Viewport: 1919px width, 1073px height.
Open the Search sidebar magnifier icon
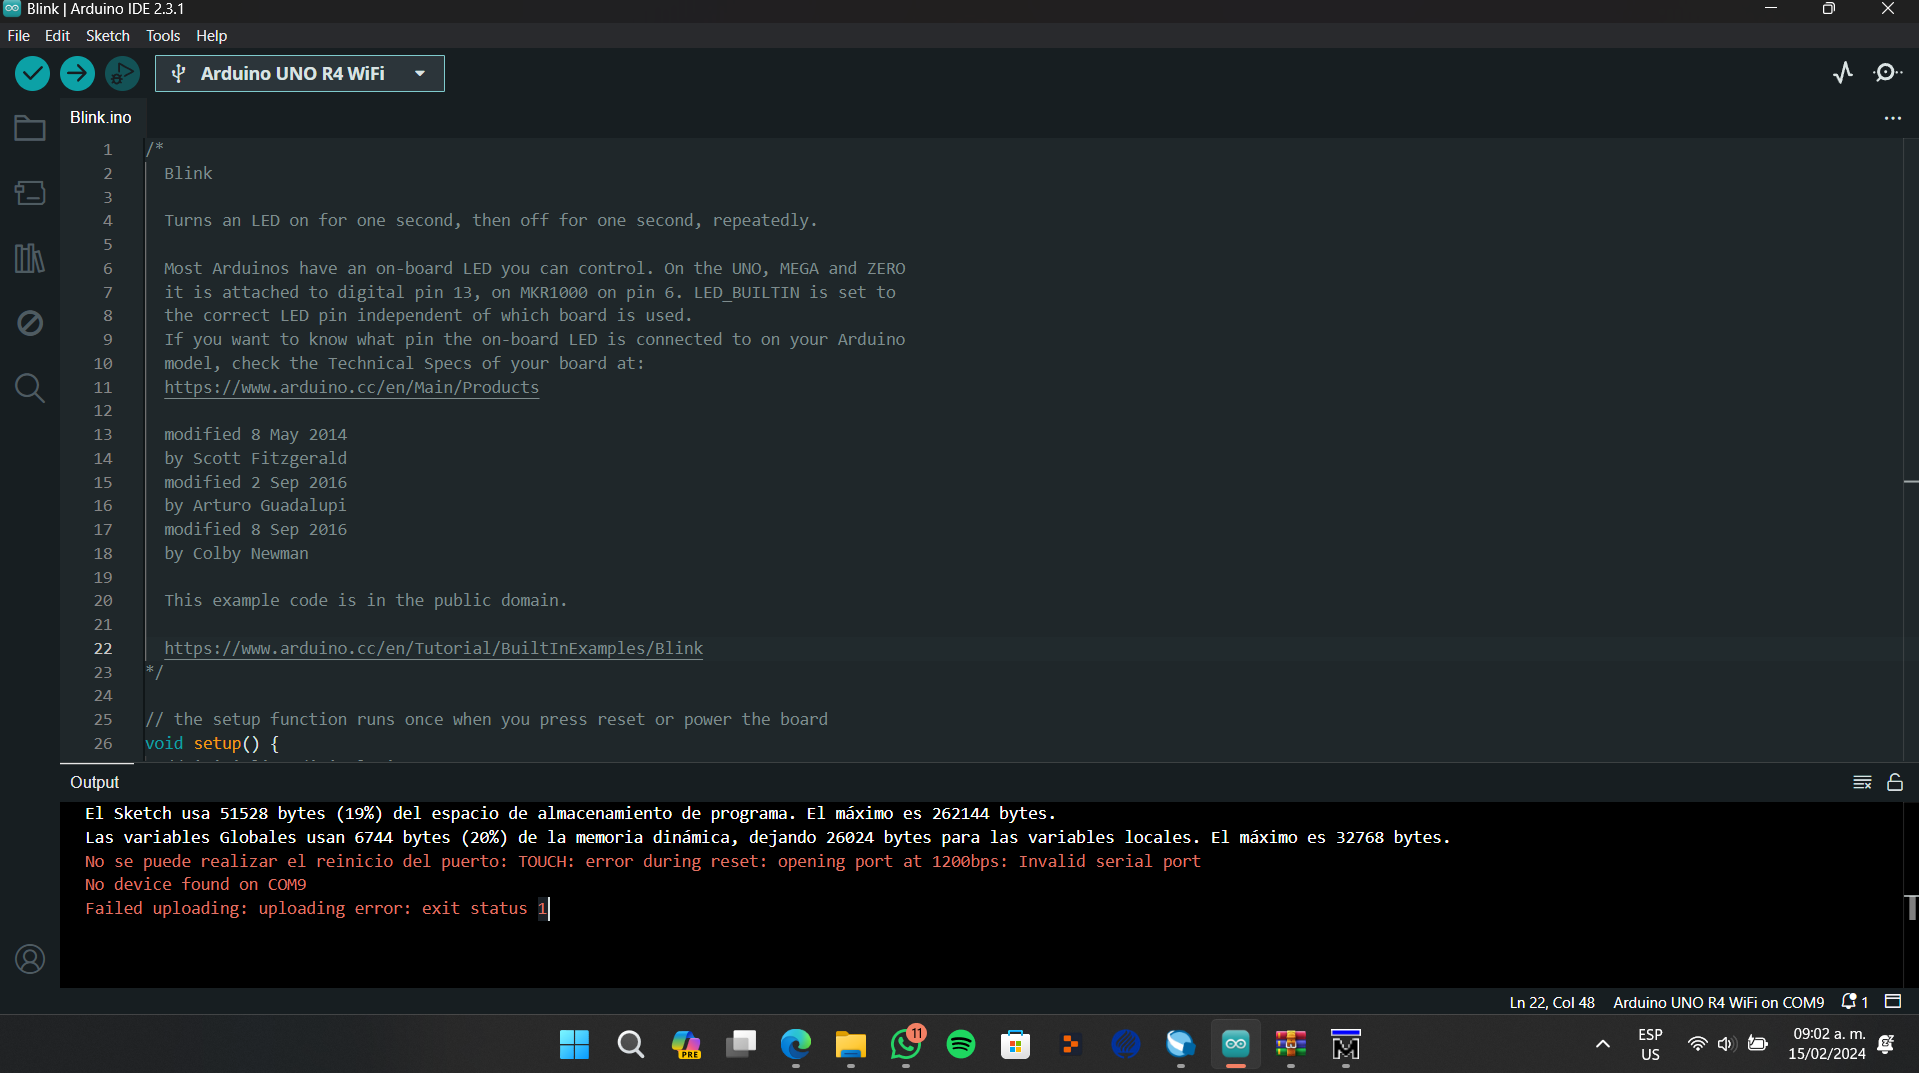pos(30,388)
